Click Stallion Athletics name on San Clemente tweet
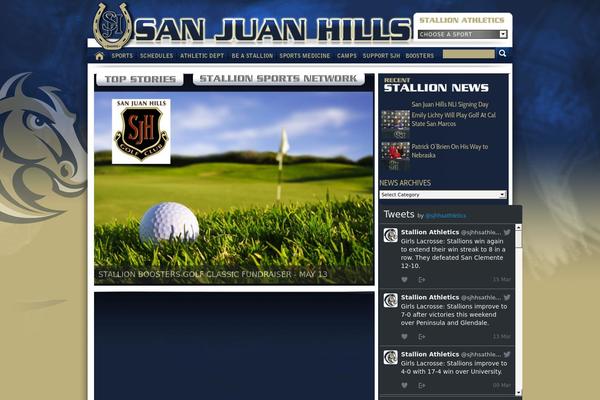This screenshot has width=600, height=400. point(430,232)
